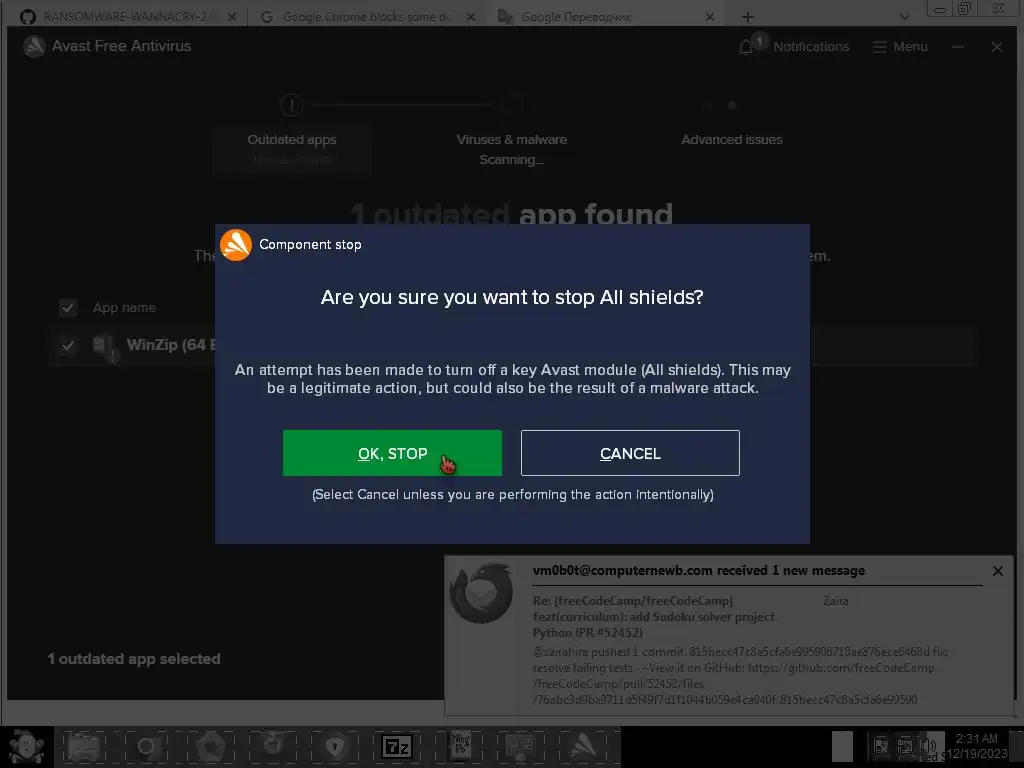Open a new browser tab with plus

[748, 17]
